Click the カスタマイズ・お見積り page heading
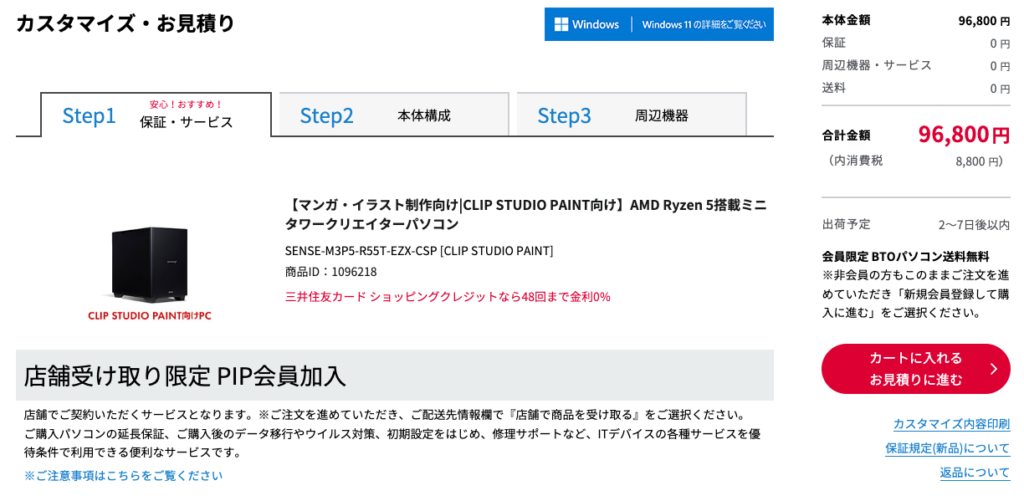1024x496 pixels. [125, 23]
